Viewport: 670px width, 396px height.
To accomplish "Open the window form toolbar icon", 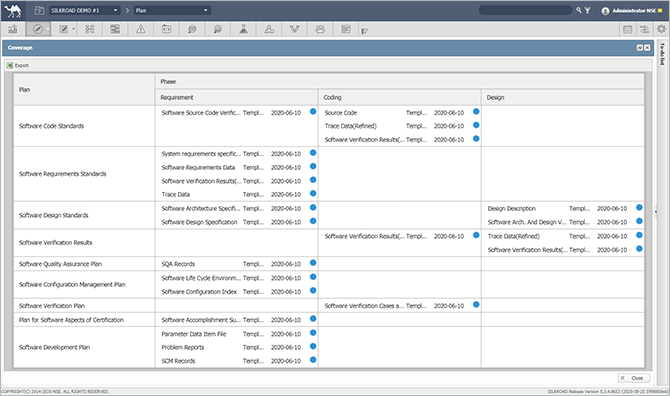I will click(x=346, y=29).
